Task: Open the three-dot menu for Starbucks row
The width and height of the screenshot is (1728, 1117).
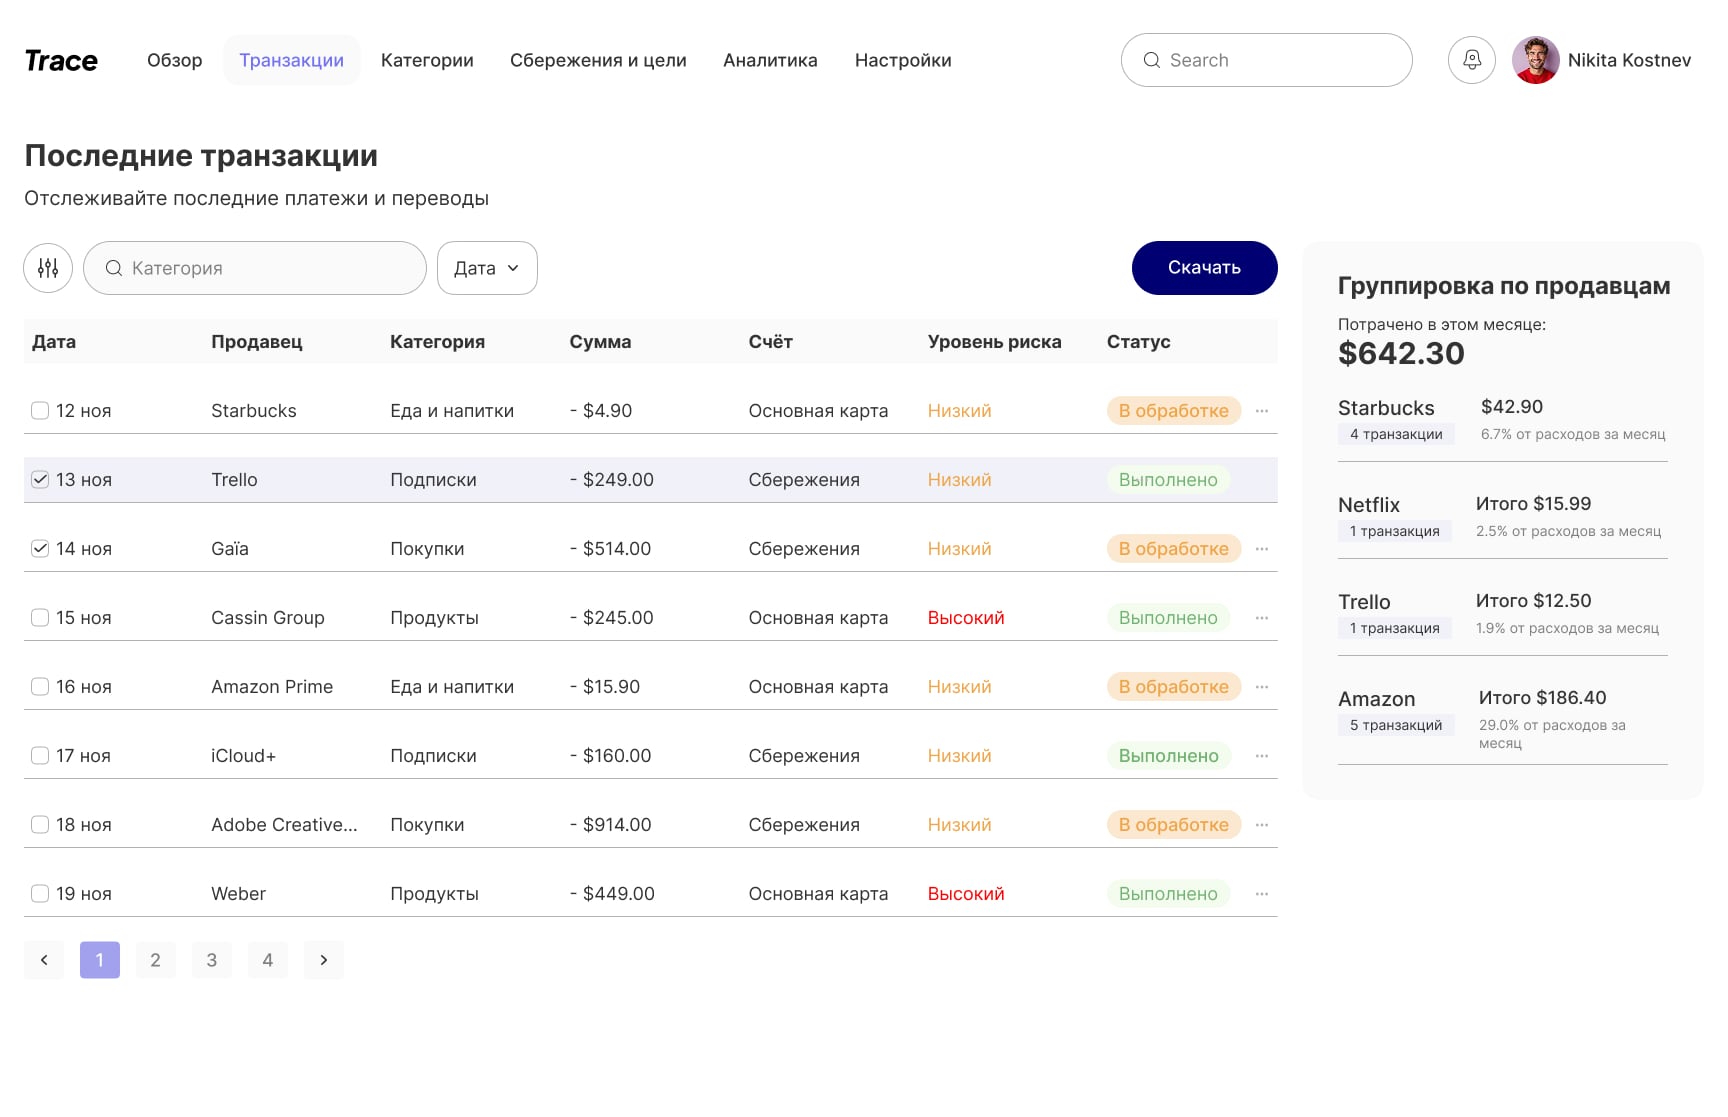Action: [1262, 411]
